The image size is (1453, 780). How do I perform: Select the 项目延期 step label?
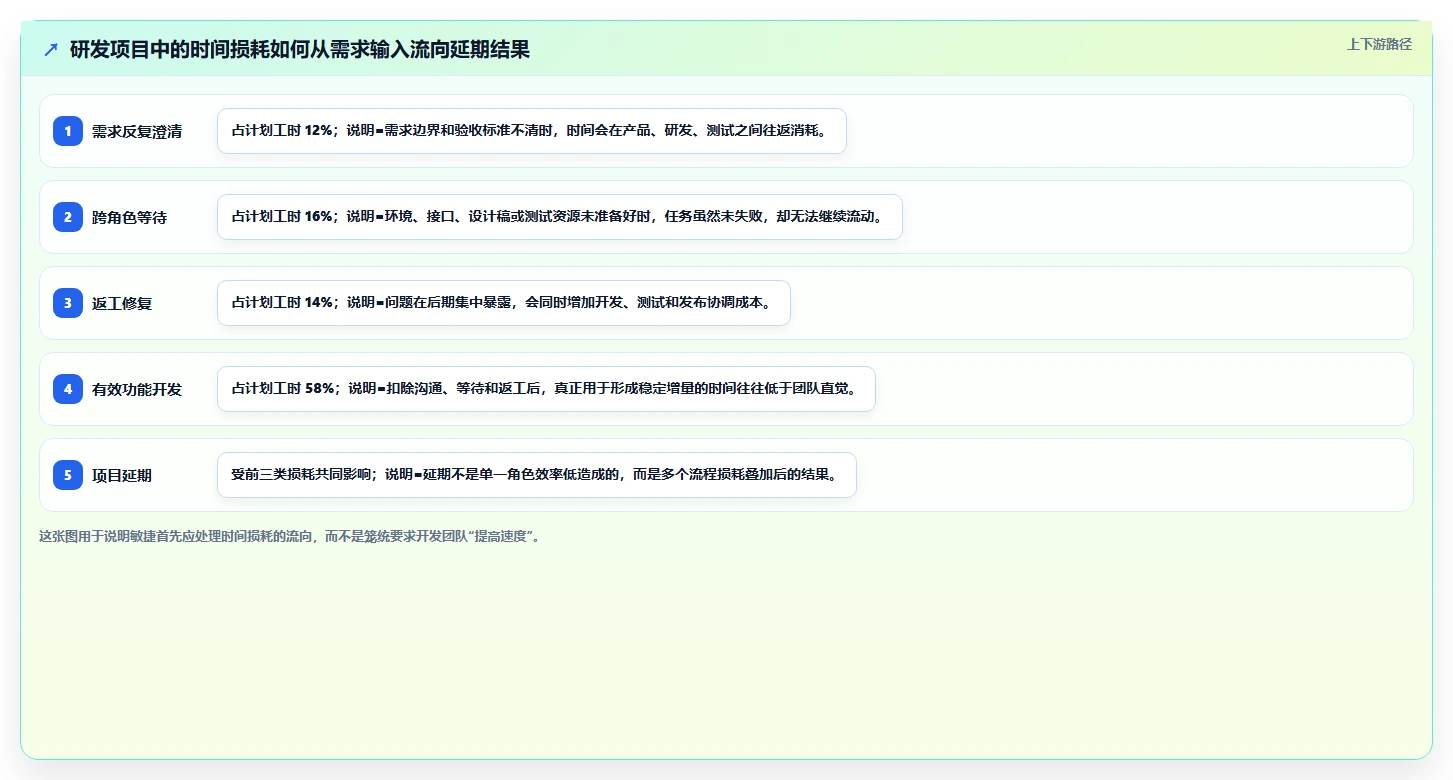tap(122, 475)
